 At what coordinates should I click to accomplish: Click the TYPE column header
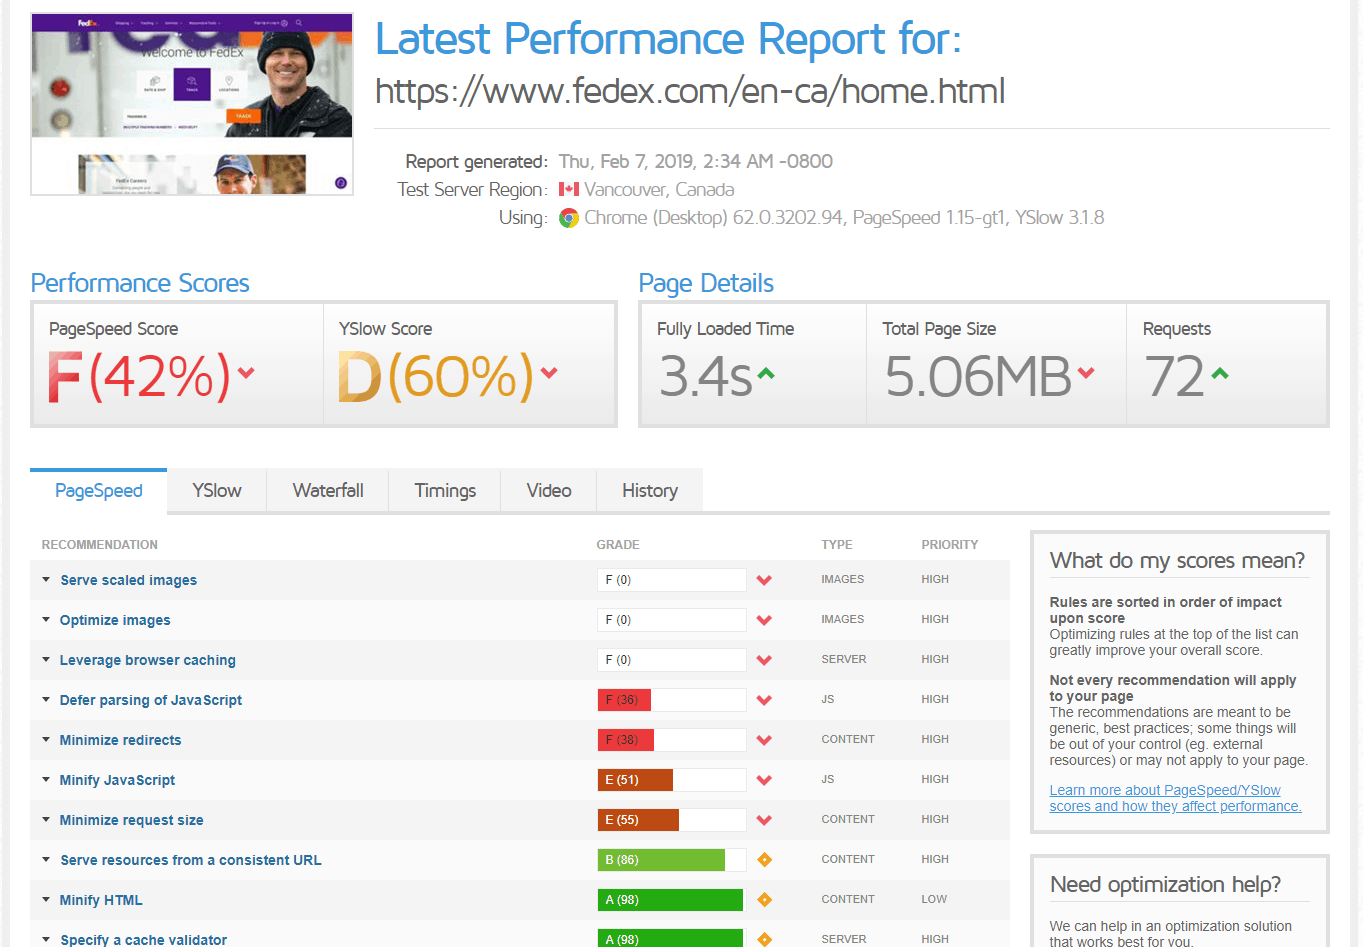tap(837, 545)
